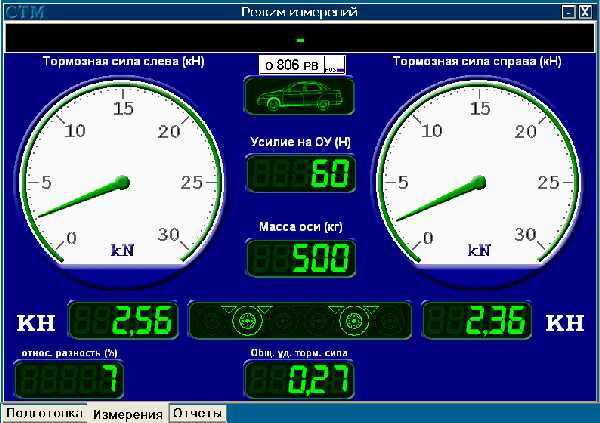
Task: Click the green car silhouette icon
Action: 299,97
